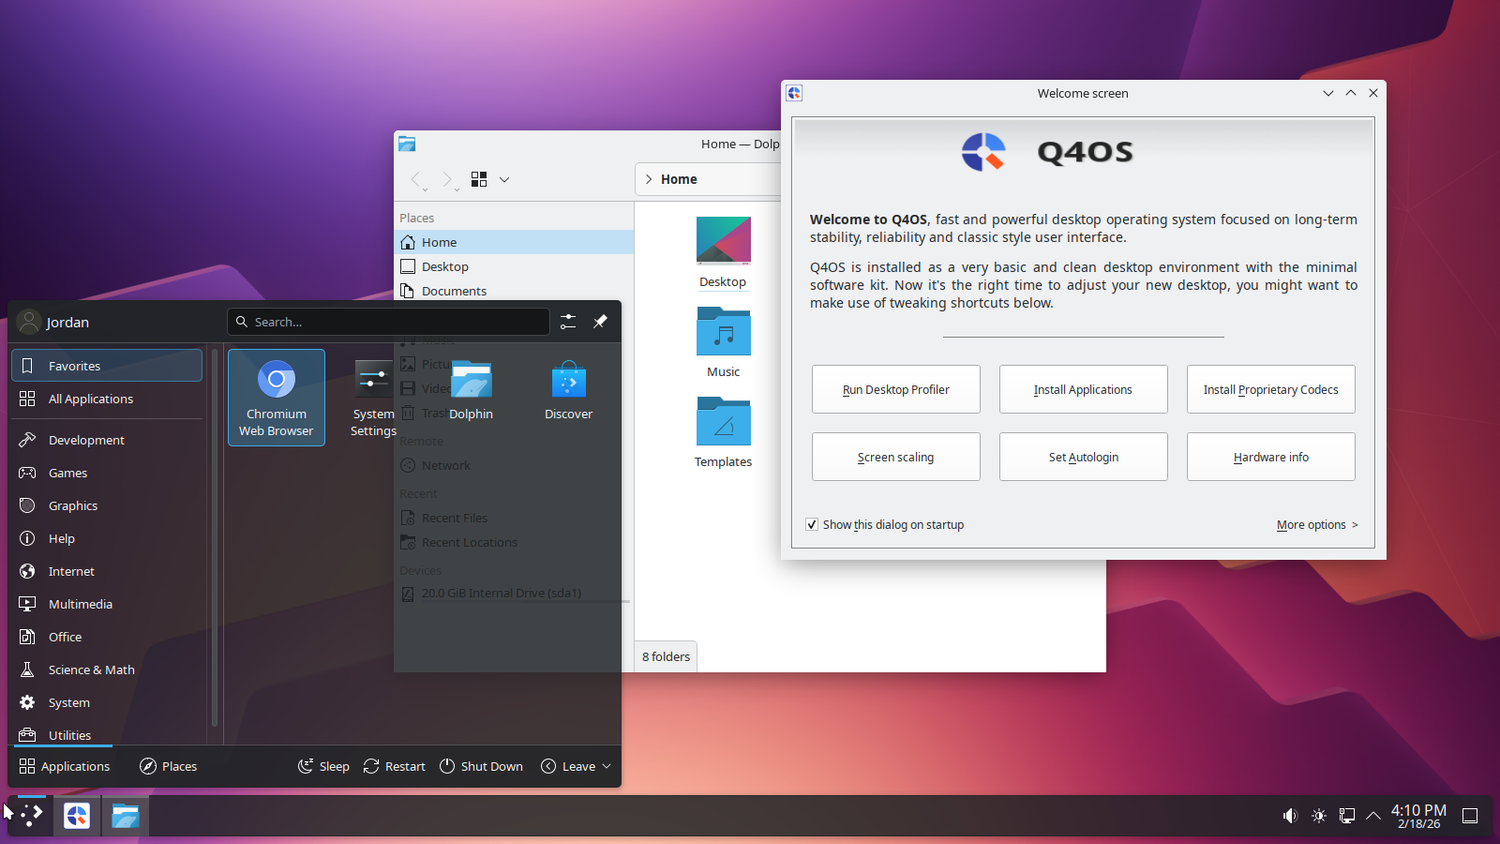Select Home in Dolphin Places
Viewport: 1500px width, 844px height.
514,242
